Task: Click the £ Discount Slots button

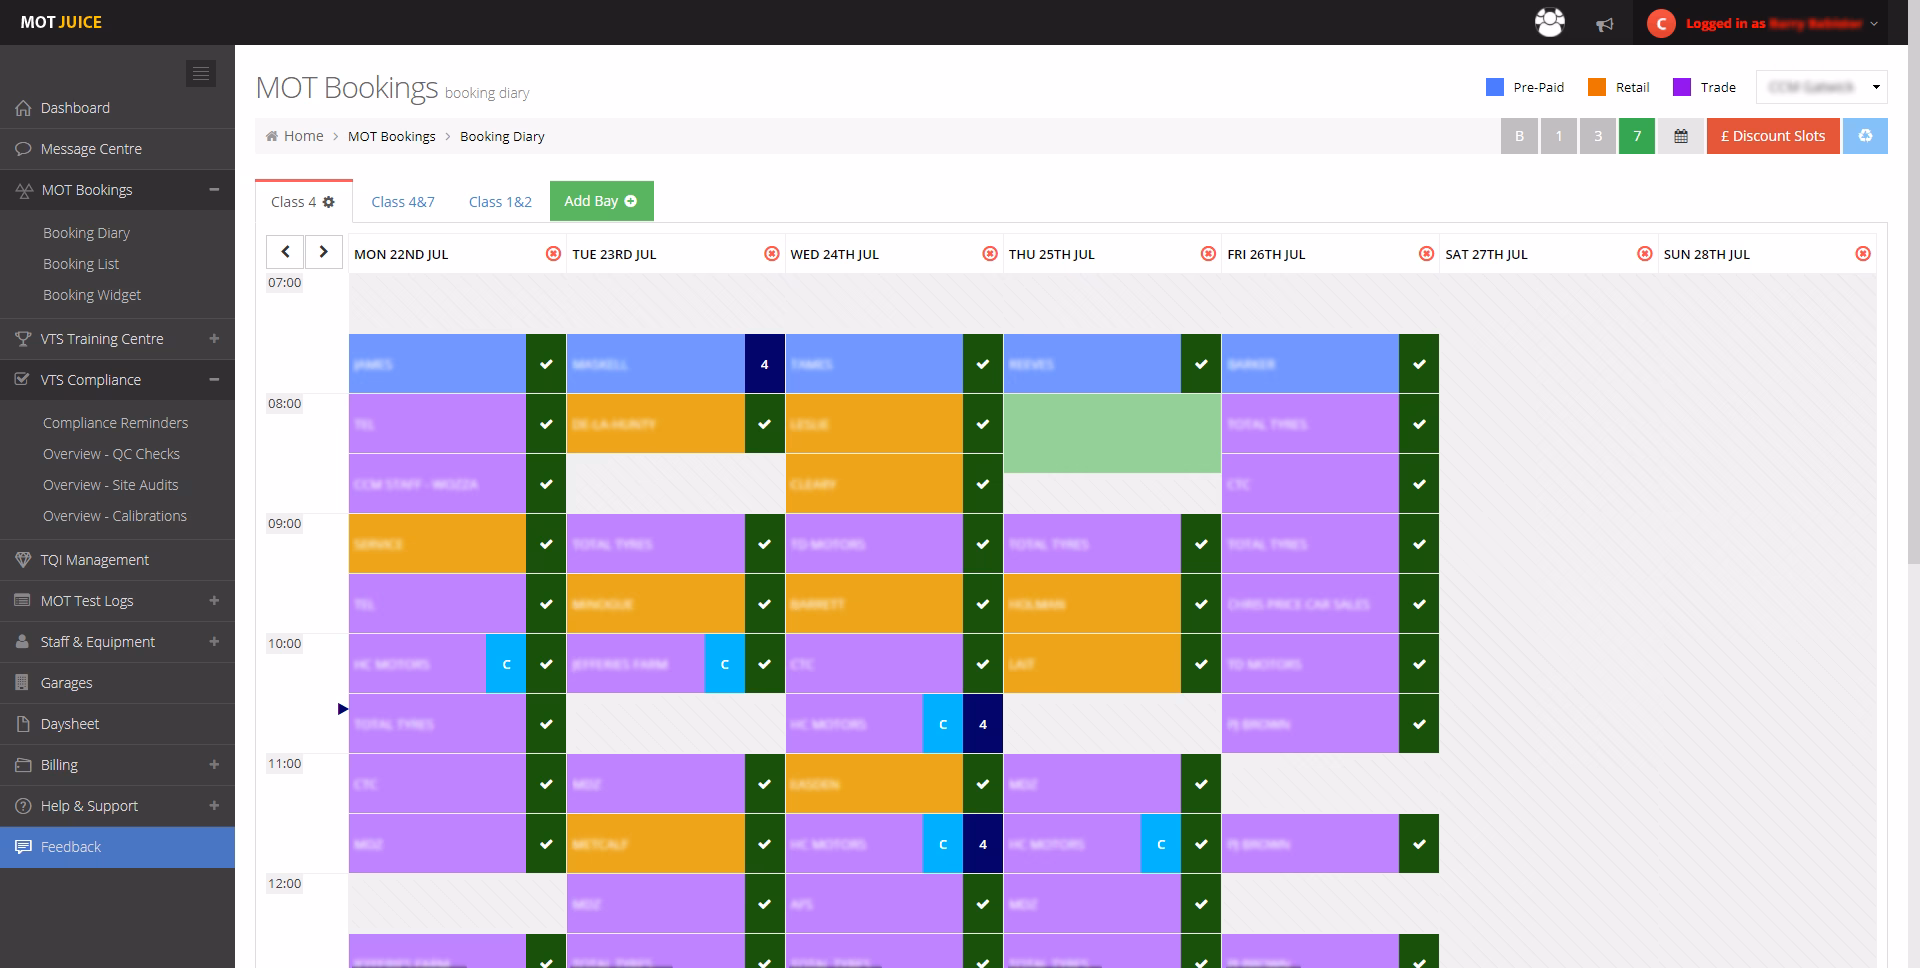Action: click(1772, 136)
